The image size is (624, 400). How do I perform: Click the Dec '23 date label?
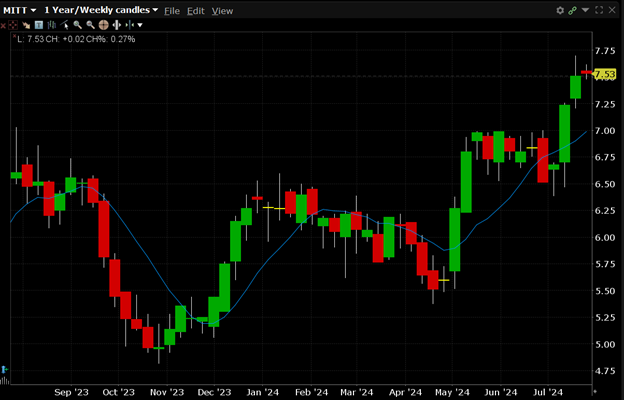point(214,392)
